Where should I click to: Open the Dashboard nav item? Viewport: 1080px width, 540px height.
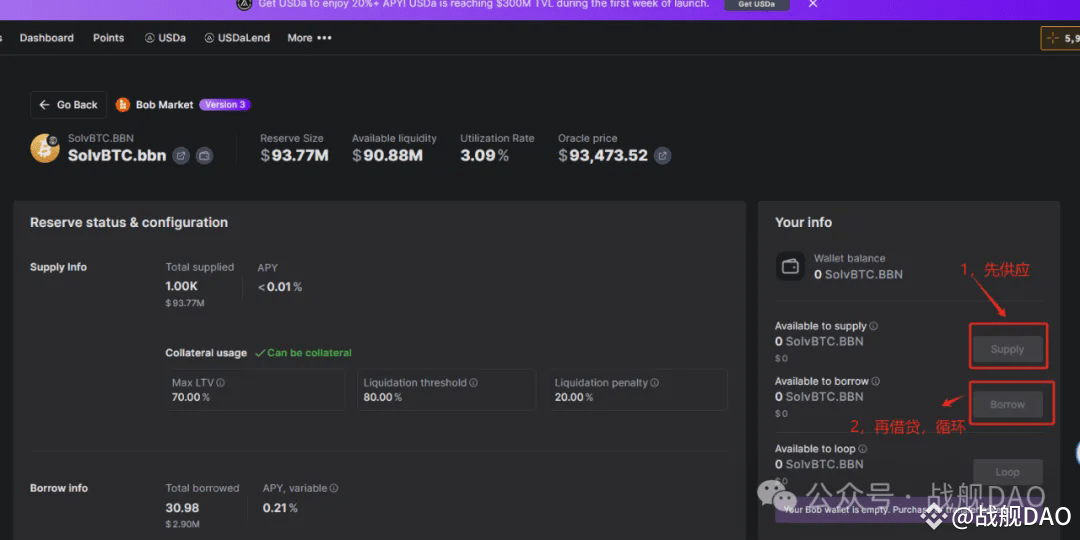point(47,38)
